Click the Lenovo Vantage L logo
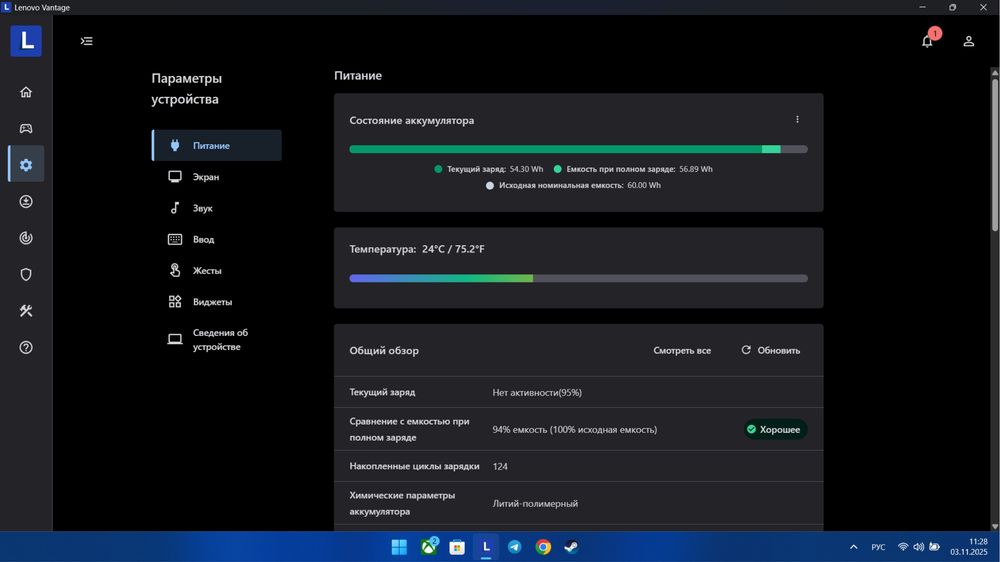Screen dimensions: 1000x562 coord(26,41)
